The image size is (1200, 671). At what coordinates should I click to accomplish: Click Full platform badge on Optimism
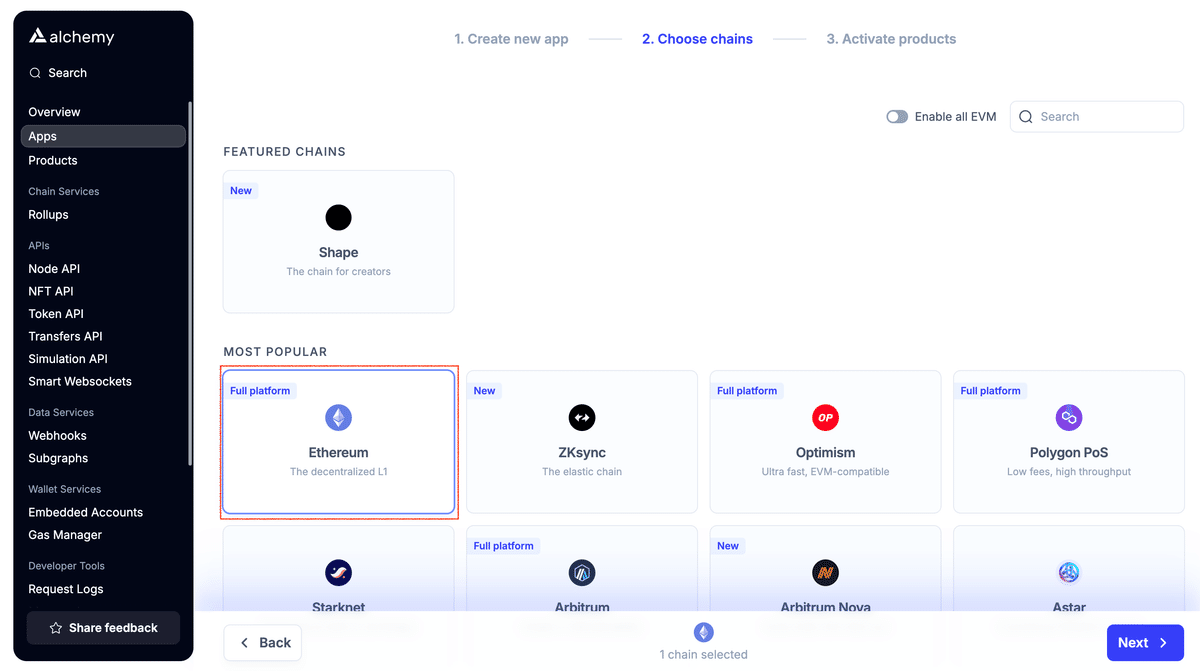[747, 391]
